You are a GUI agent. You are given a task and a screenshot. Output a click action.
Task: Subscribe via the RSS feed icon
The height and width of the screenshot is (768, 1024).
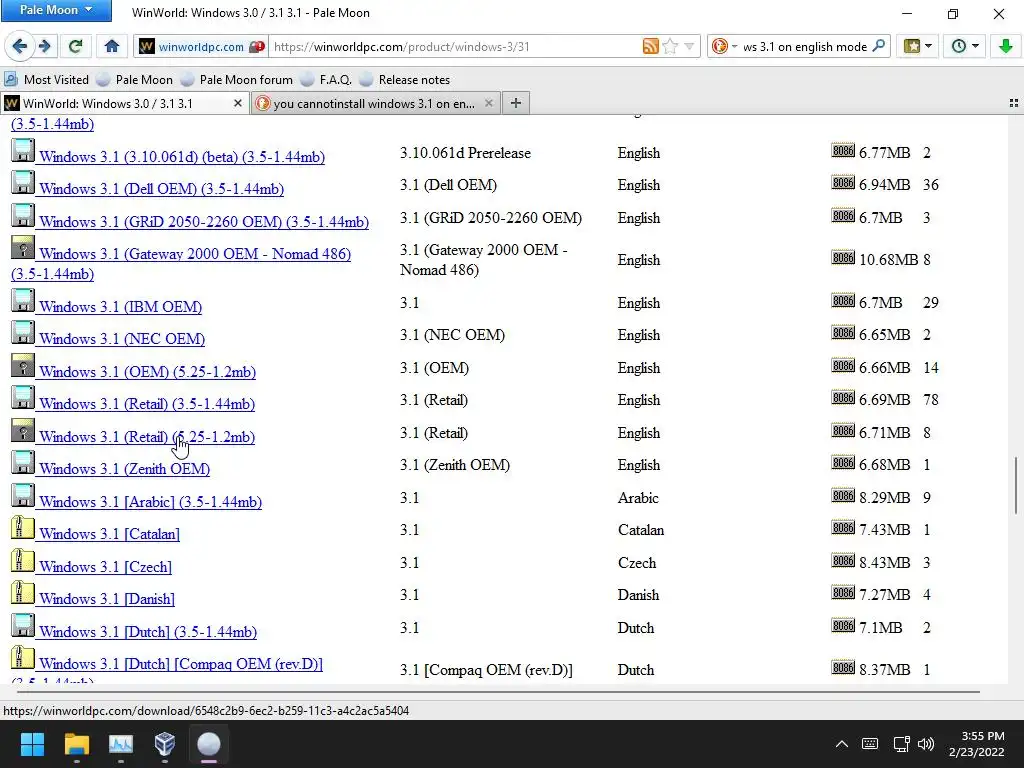click(650, 46)
